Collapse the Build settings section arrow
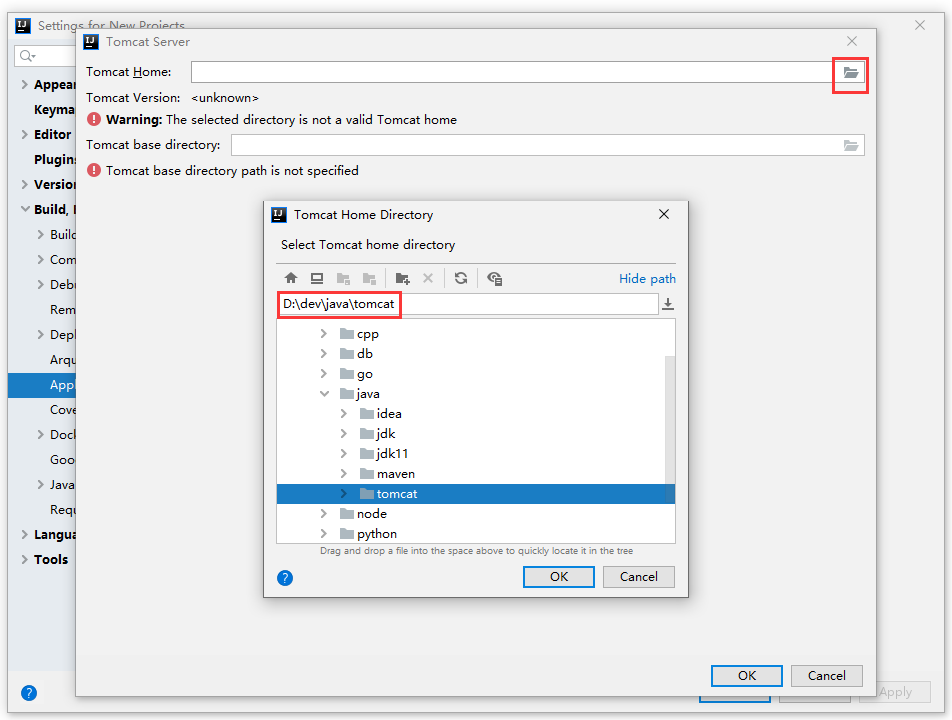Screen dimensions: 952x720 coord(25,209)
